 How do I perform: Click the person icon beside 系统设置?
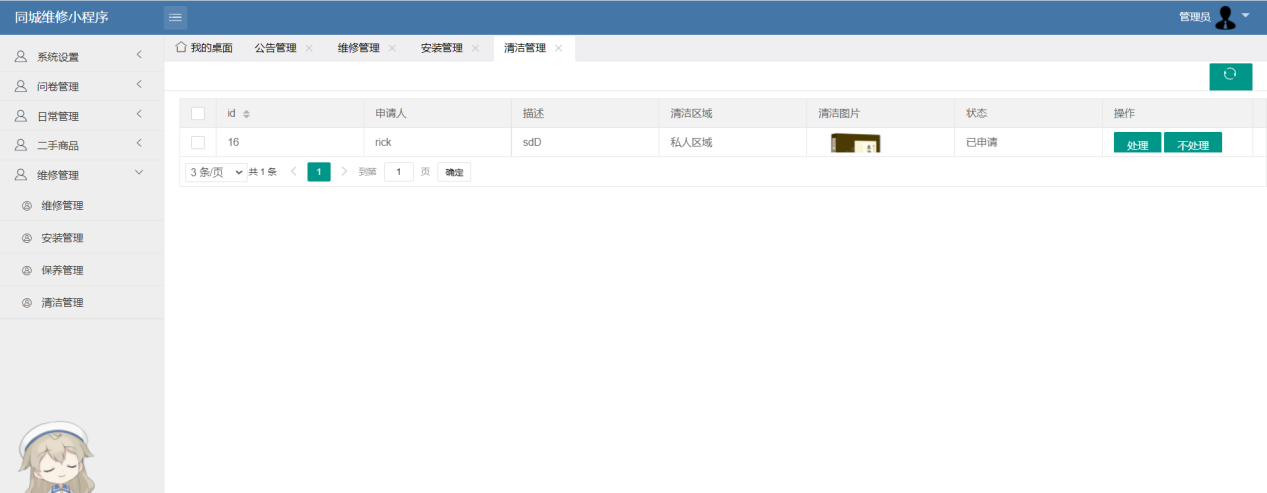pos(21,57)
